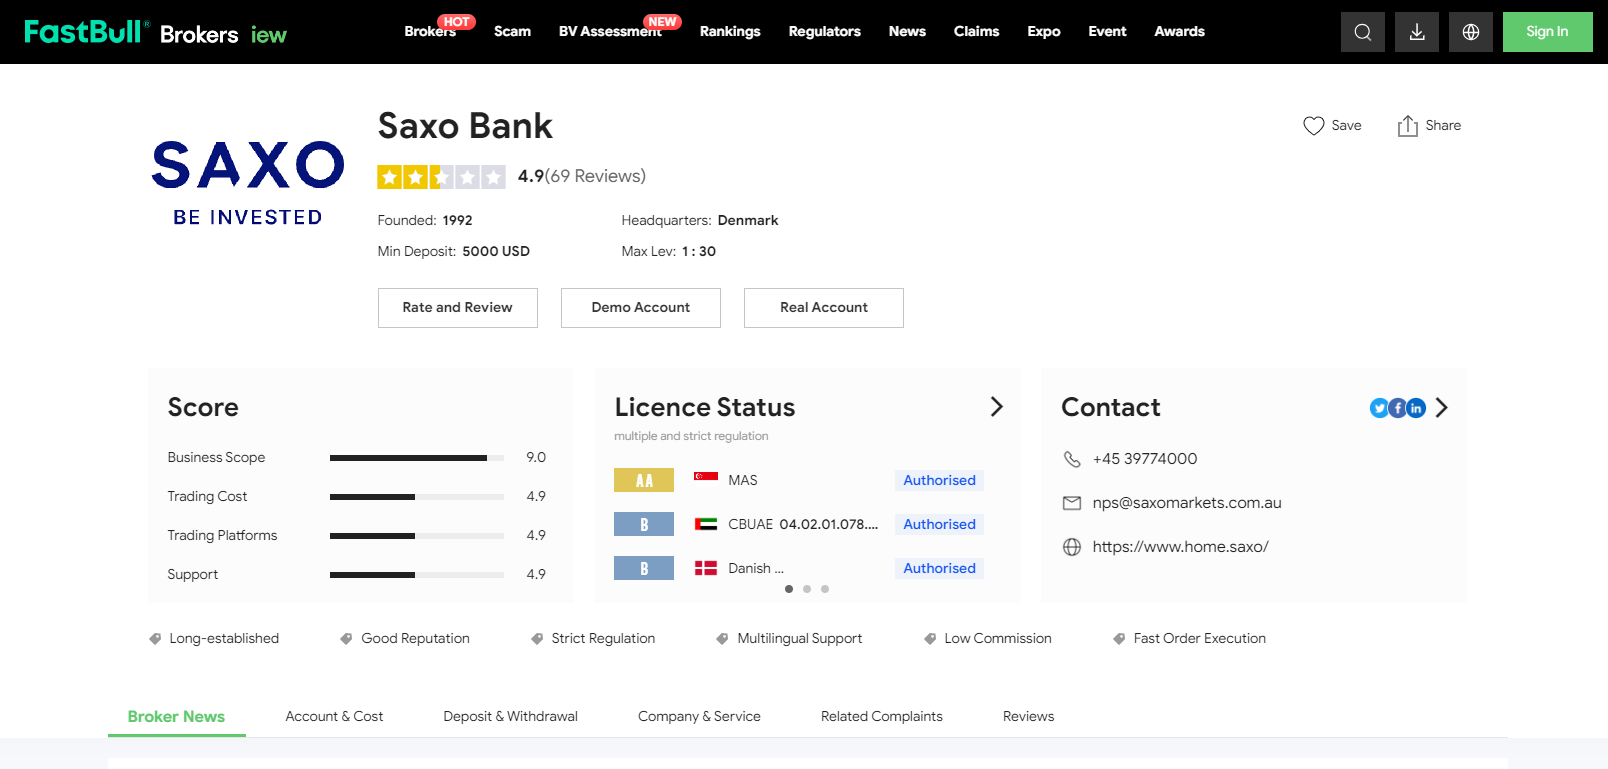1608x769 pixels.
Task: Open the language globe icon in header
Action: (1470, 32)
